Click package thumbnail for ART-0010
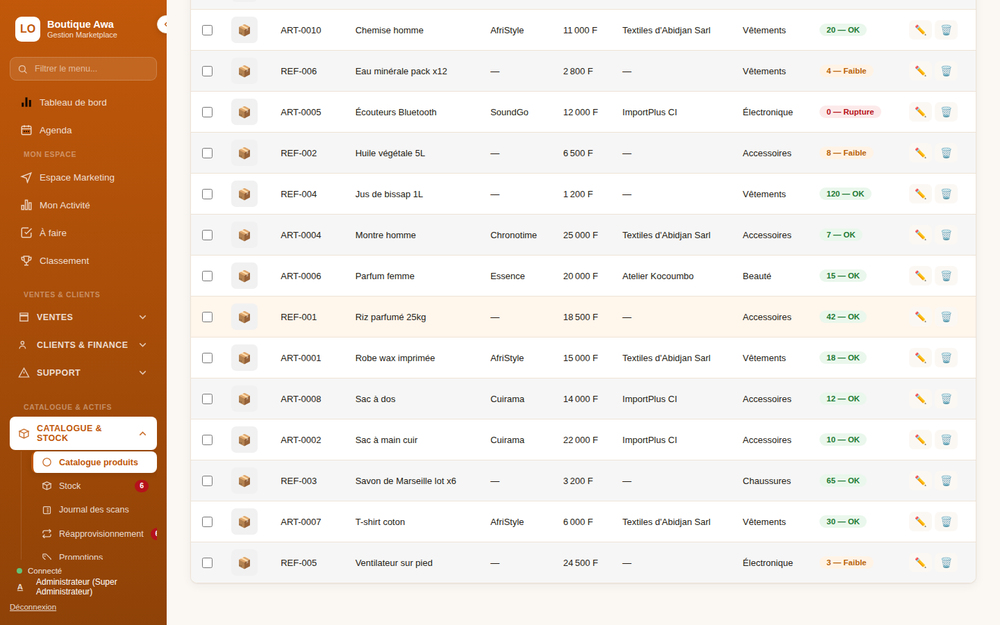Viewport: 1000px width, 625px height. [x=244, y=30]
